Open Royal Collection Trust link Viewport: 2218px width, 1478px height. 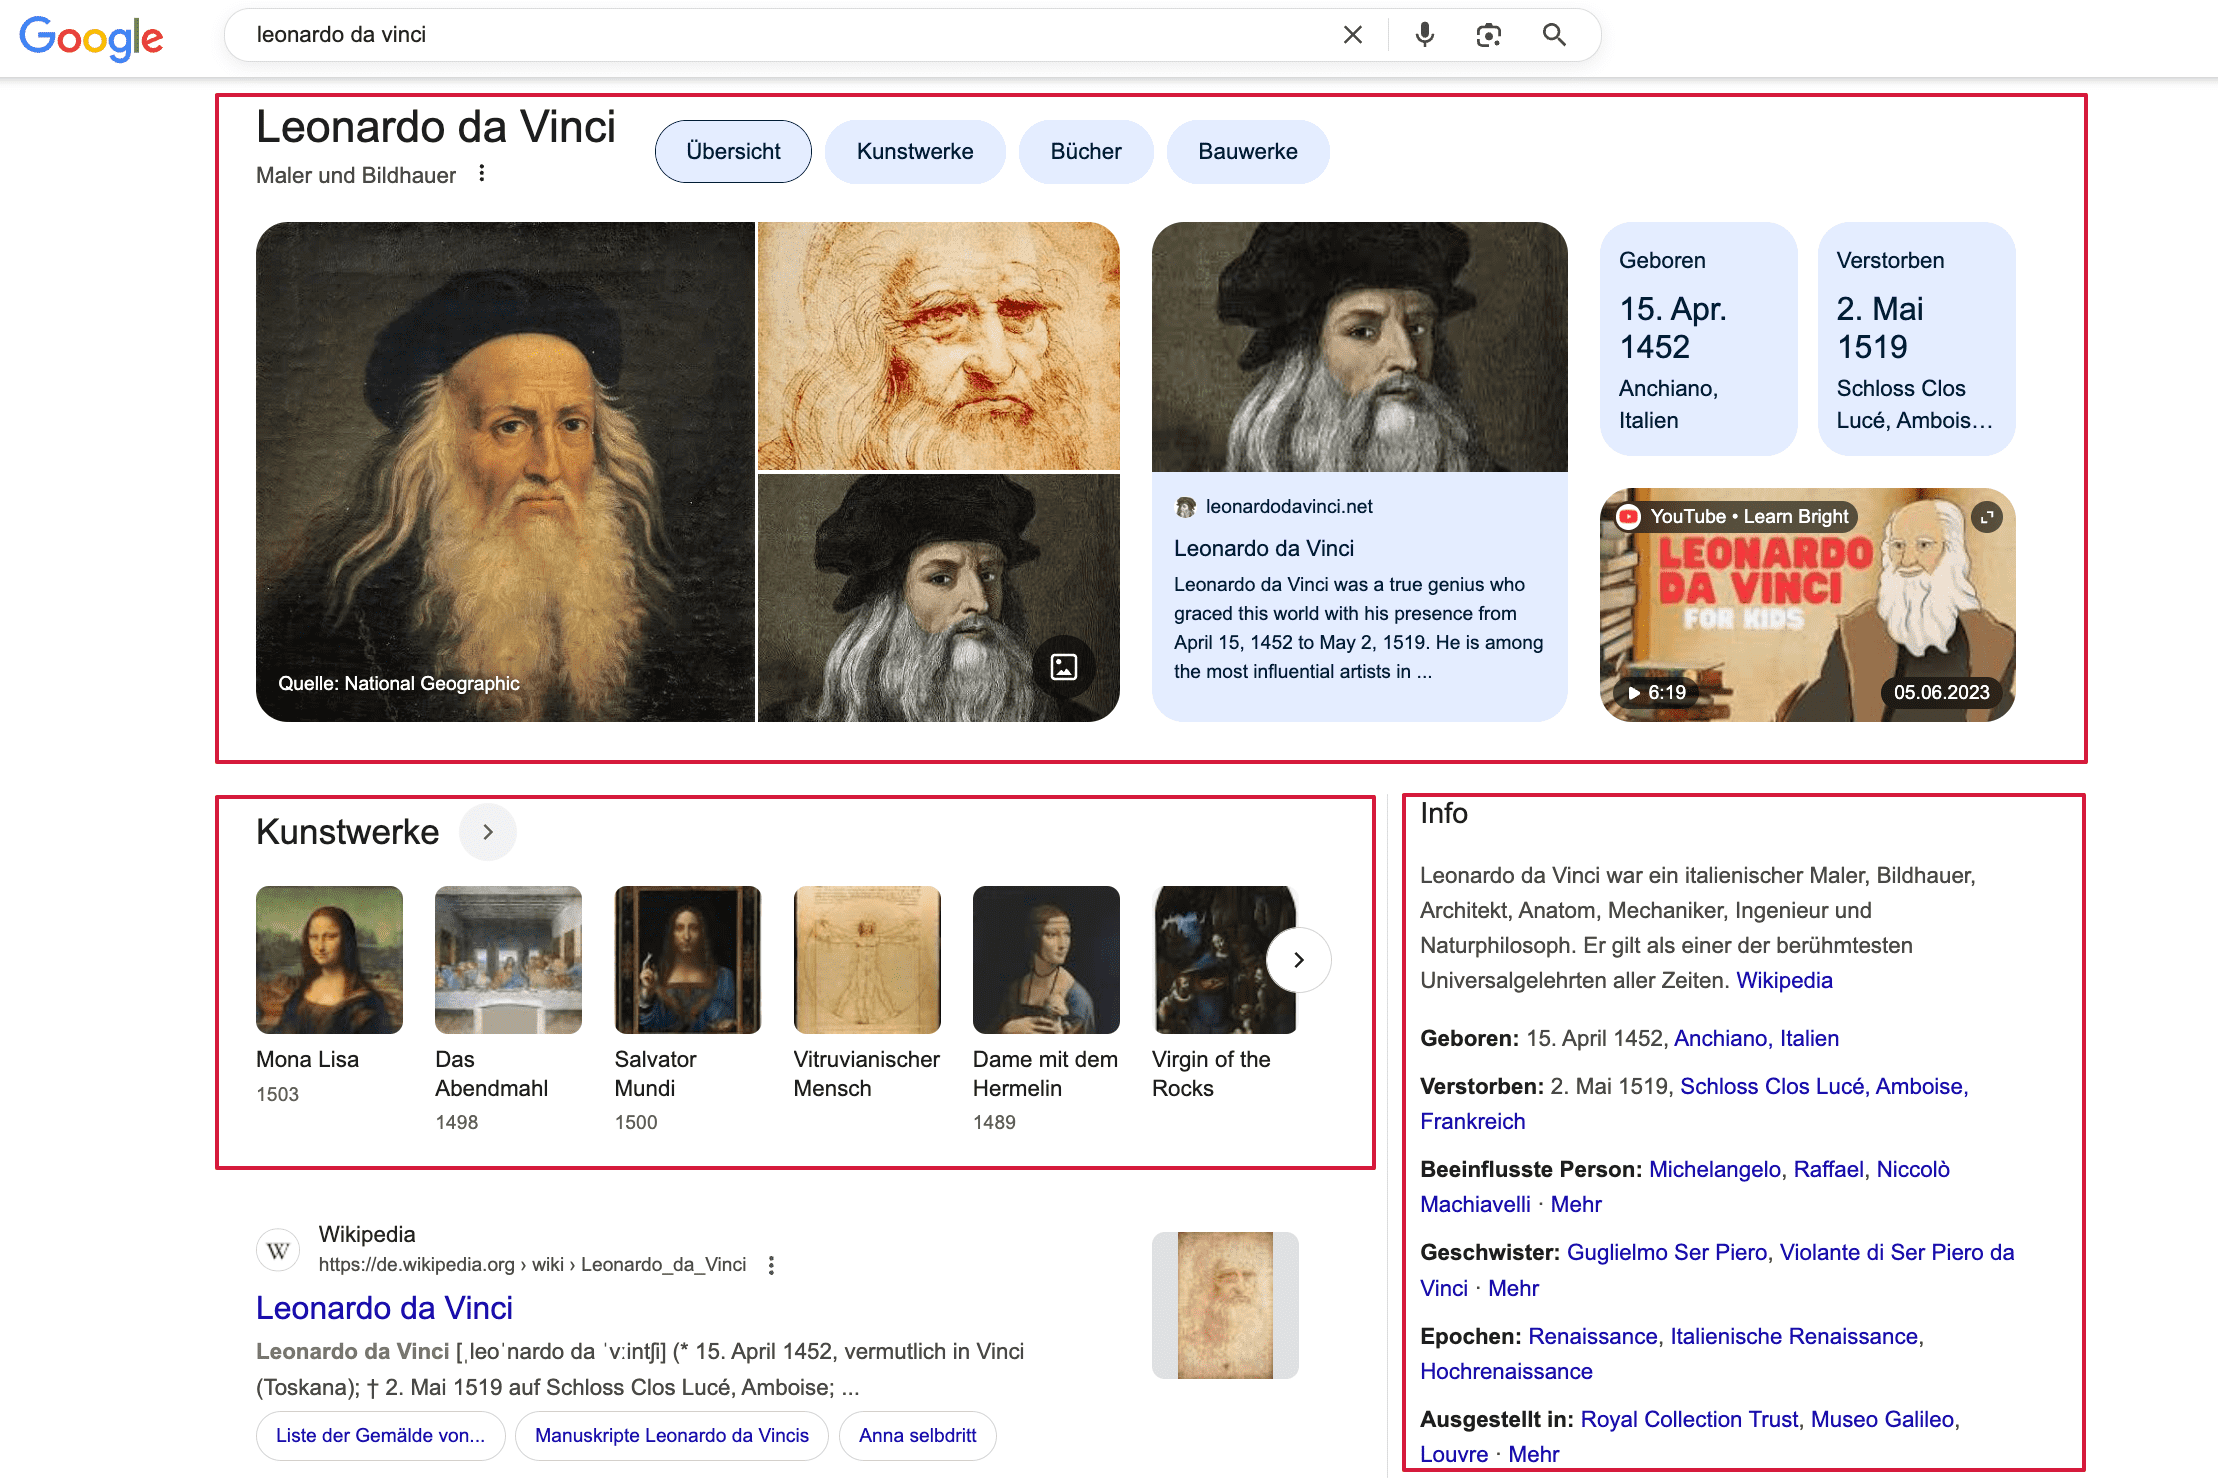pos(1689,1420)
